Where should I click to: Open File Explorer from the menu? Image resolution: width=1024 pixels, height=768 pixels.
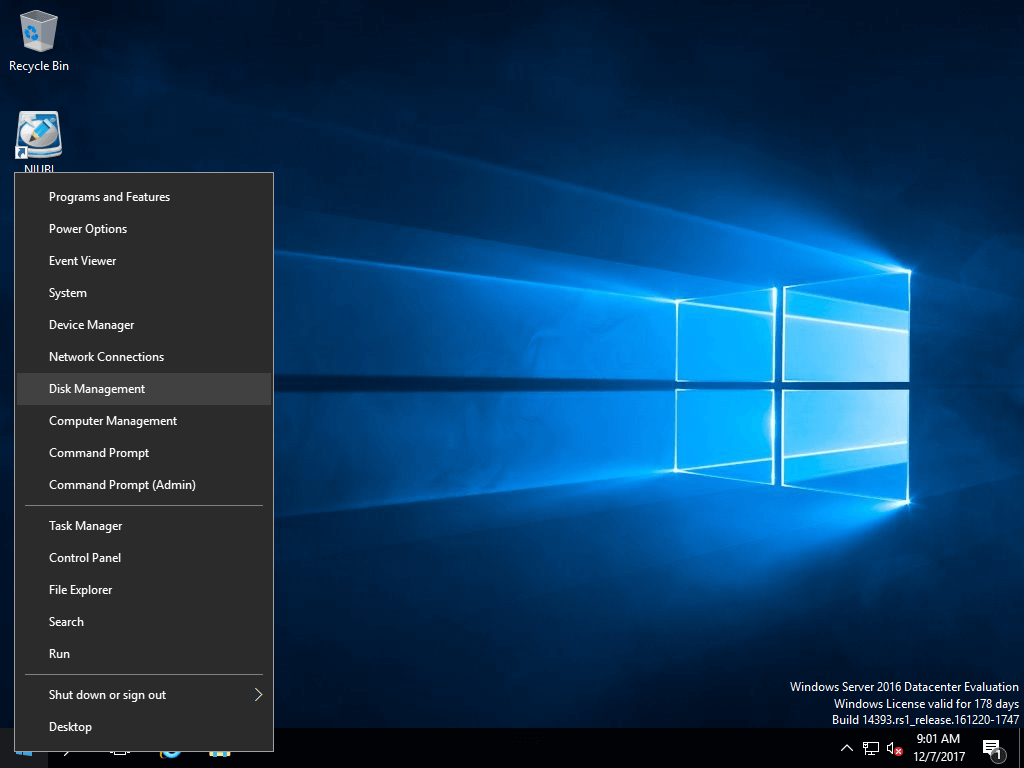coord(144,590)
